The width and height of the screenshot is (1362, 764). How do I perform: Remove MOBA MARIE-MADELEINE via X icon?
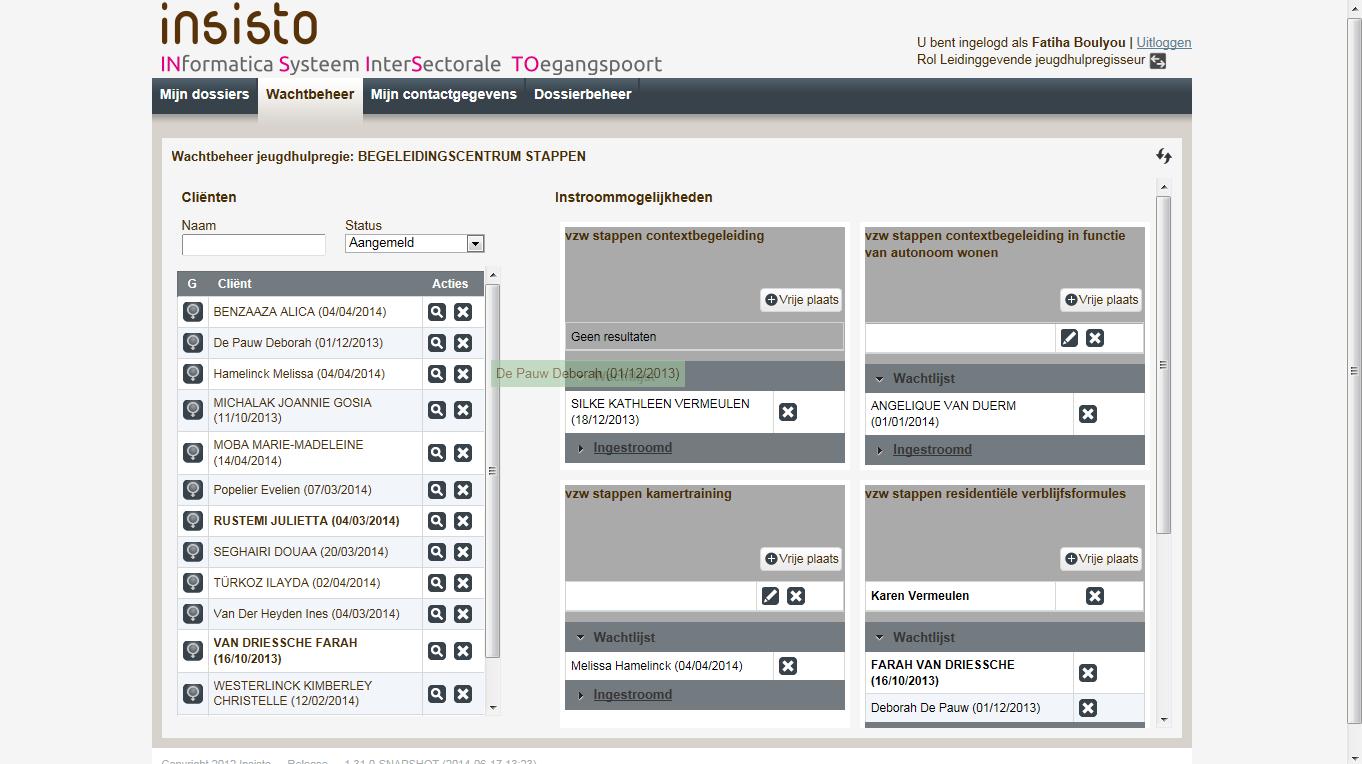coord(463,453)
